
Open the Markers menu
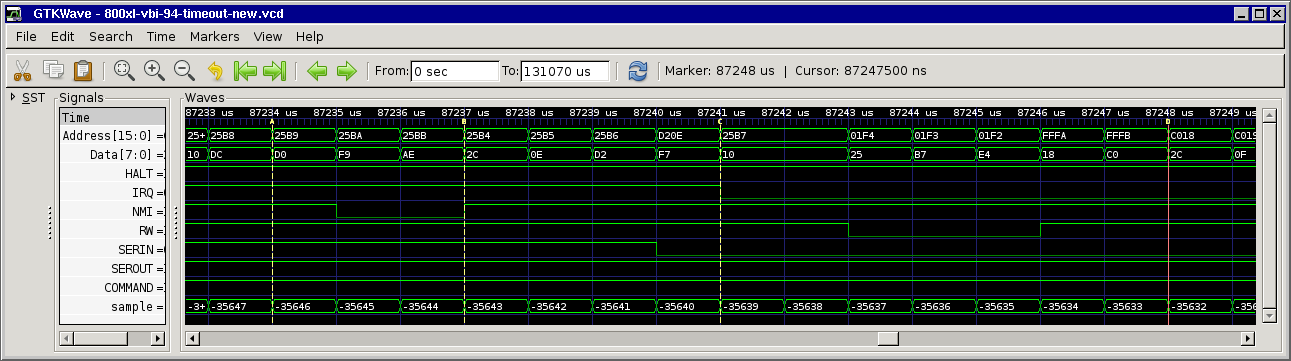214,36
